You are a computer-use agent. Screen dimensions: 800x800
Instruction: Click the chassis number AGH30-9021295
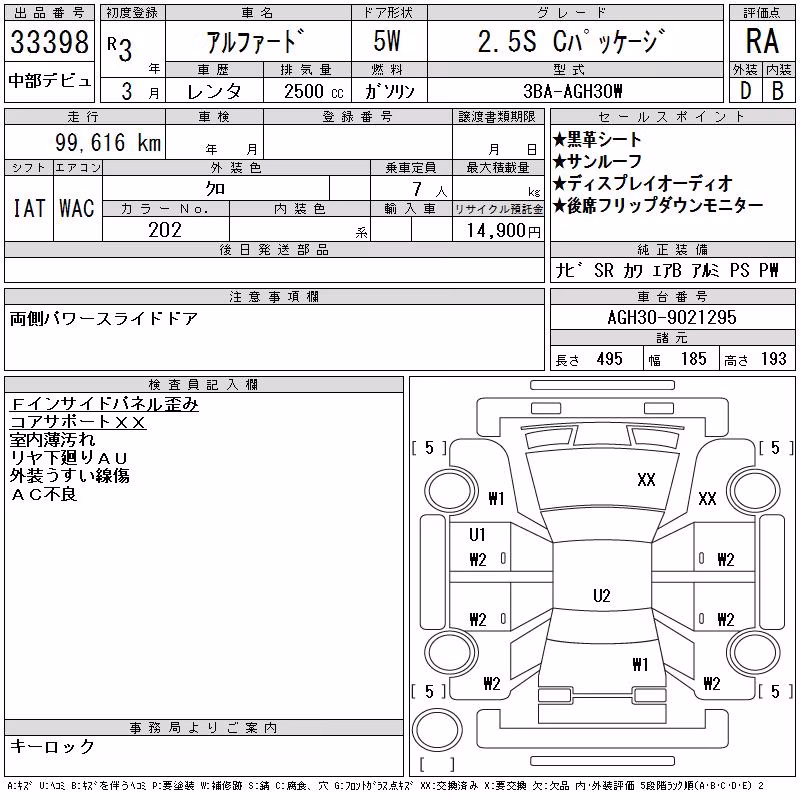tap(672, 317)
